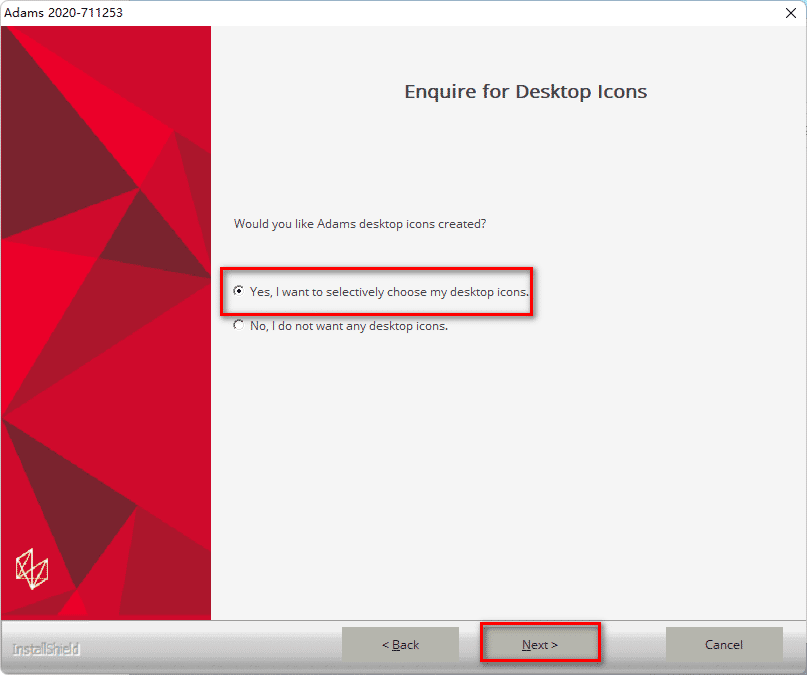
Task: Close the Adams installer window
Action: pos(790,13)
